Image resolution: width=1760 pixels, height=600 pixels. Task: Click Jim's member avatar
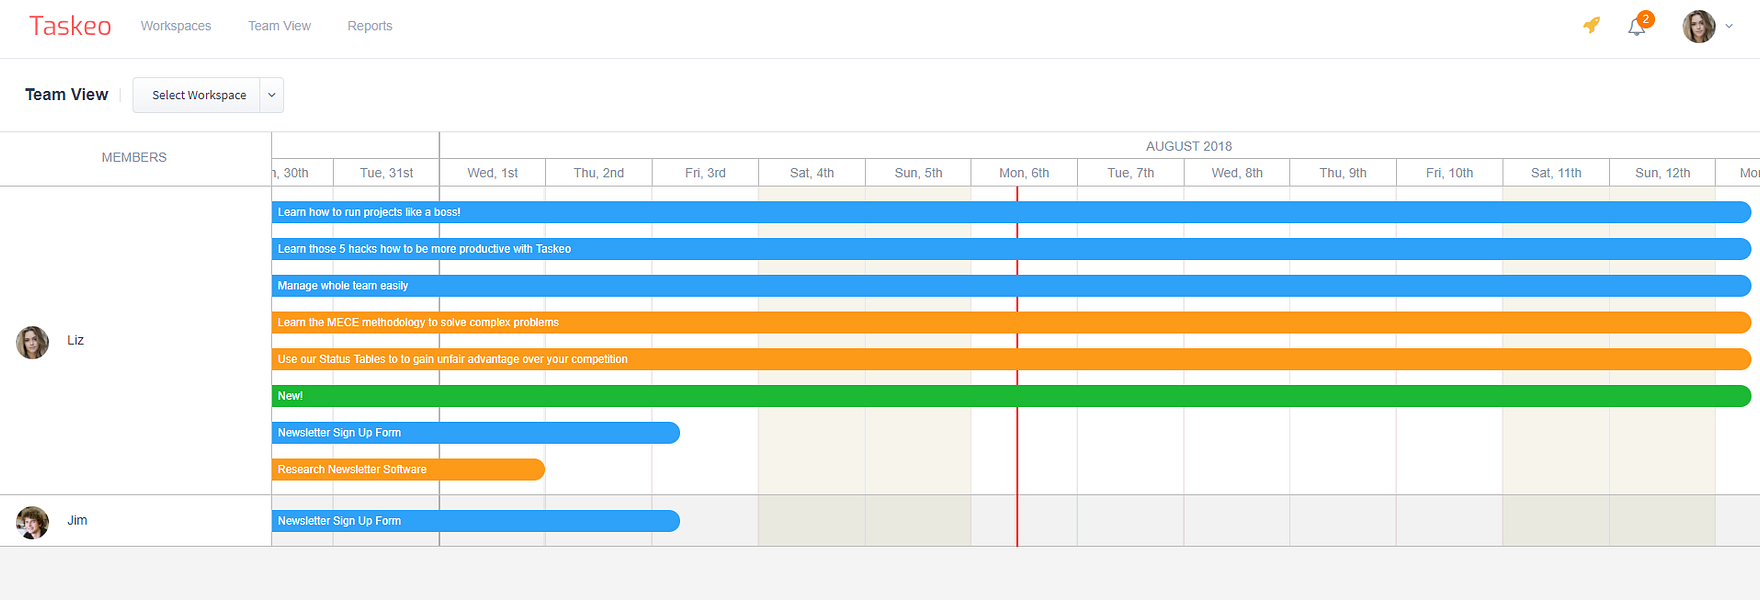pyautogui.click(x=33, y=522)
